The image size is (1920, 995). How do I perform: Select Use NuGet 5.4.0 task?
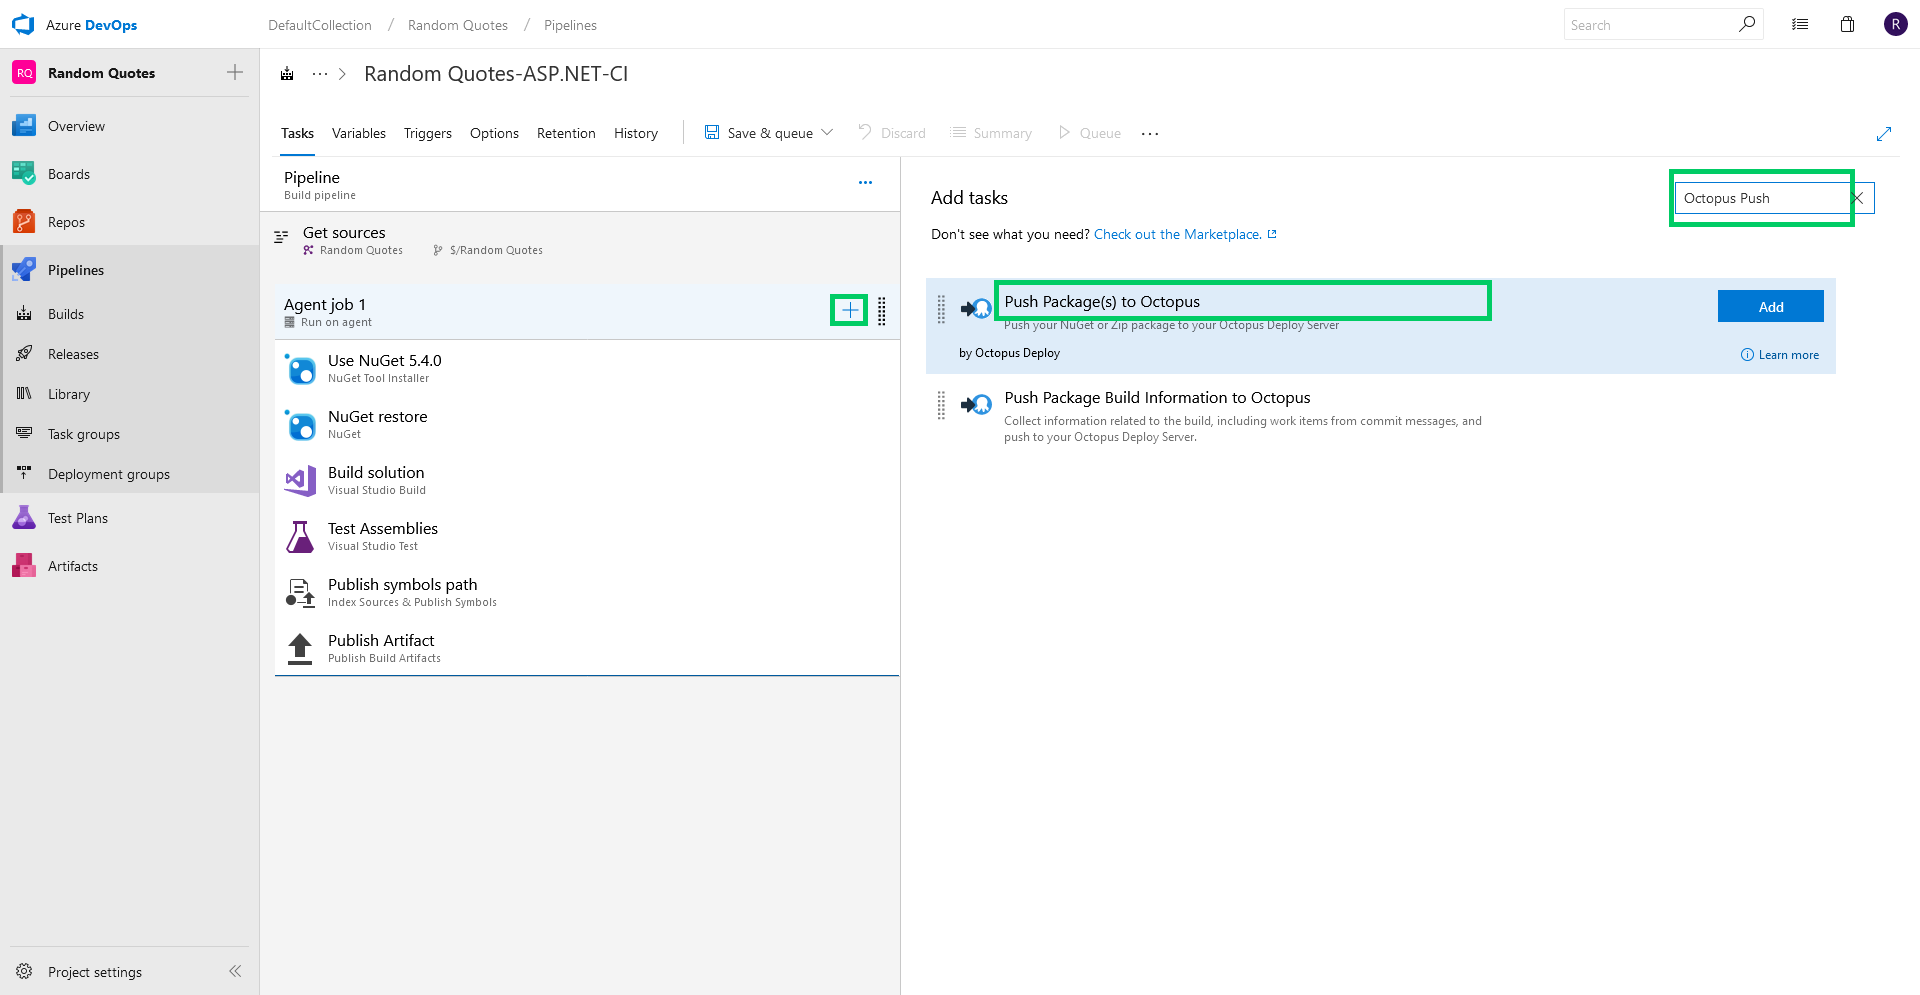(587, 368)
